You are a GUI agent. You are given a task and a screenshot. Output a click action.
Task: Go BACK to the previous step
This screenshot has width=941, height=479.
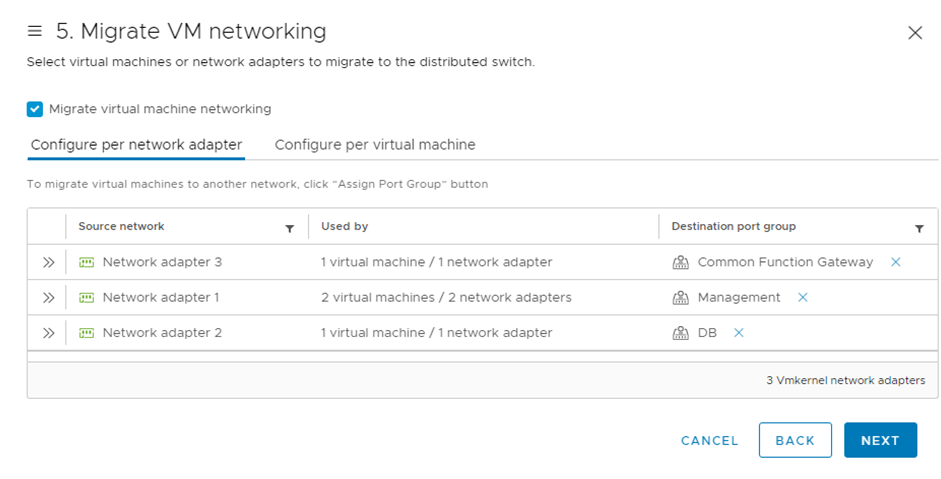pos(795,440)
